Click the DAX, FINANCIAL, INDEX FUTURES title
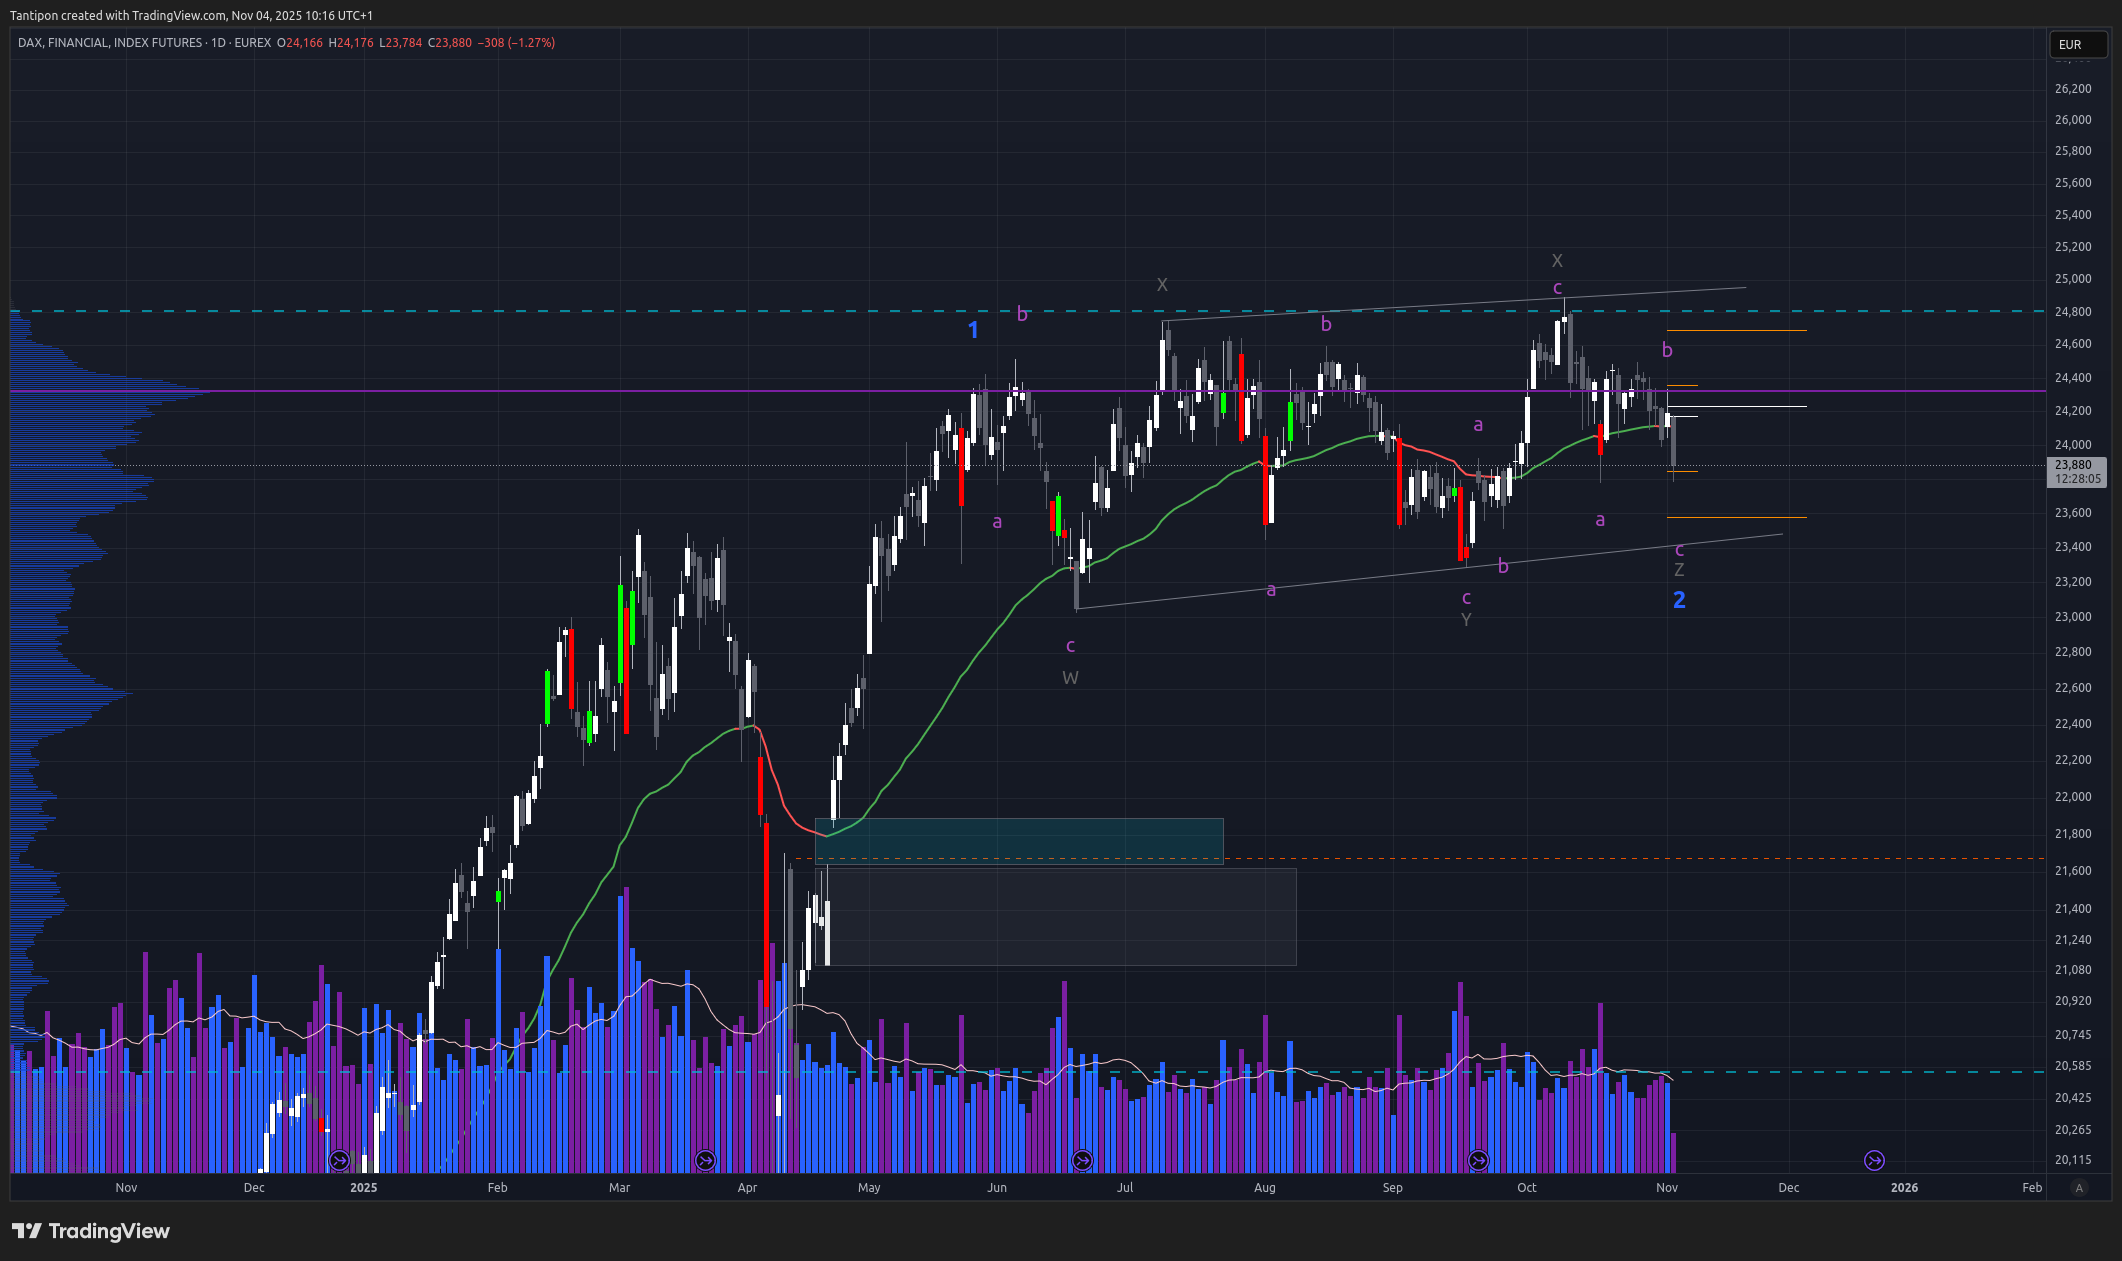 [x=110, y=43]
